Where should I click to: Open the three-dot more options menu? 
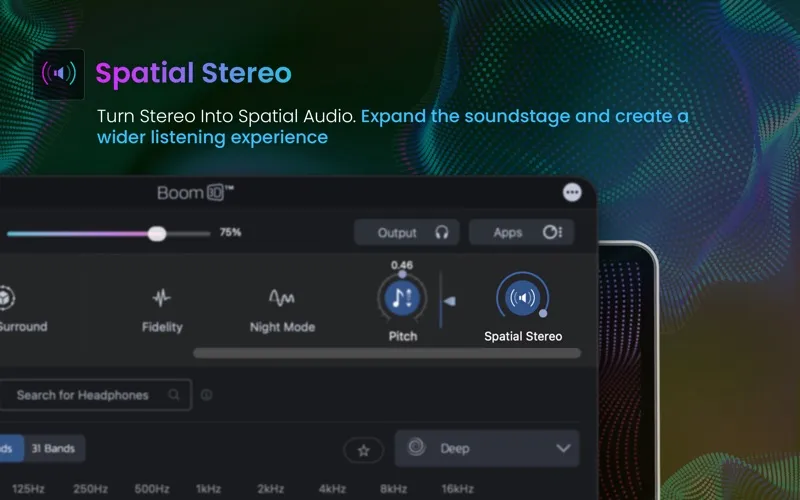(572, 192)
